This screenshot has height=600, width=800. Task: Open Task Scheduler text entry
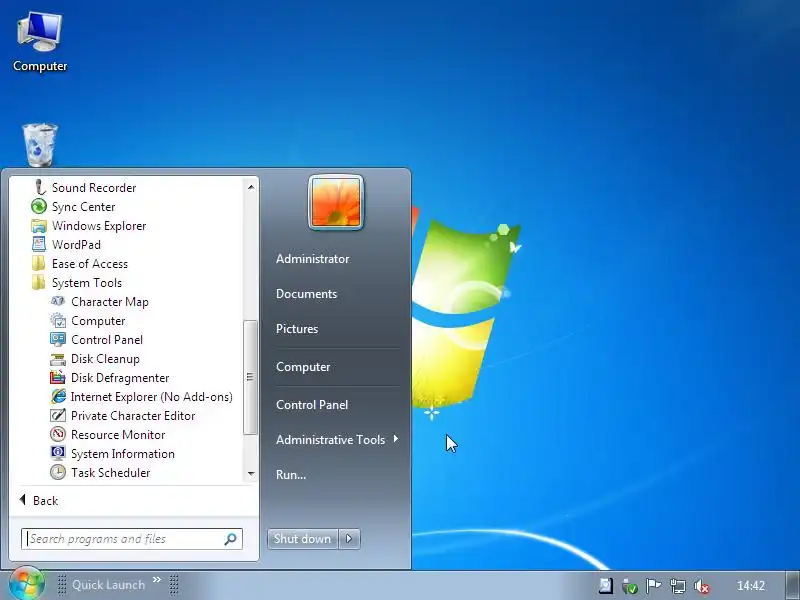pyautogui.click(x=111, y=473)
